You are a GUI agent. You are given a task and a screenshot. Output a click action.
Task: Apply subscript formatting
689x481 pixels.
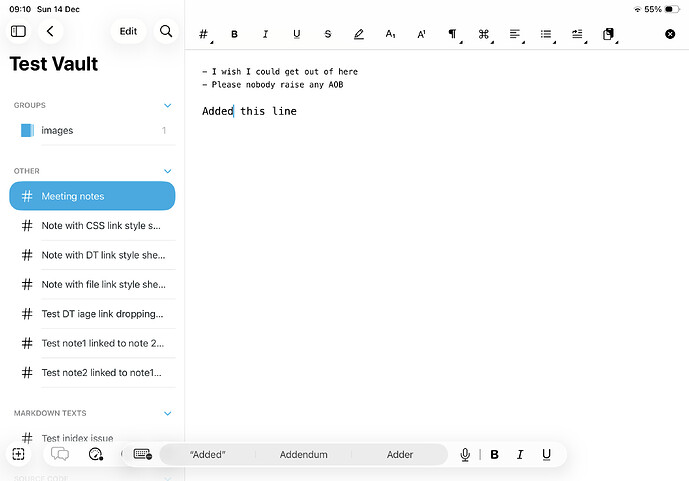[390, 34]
